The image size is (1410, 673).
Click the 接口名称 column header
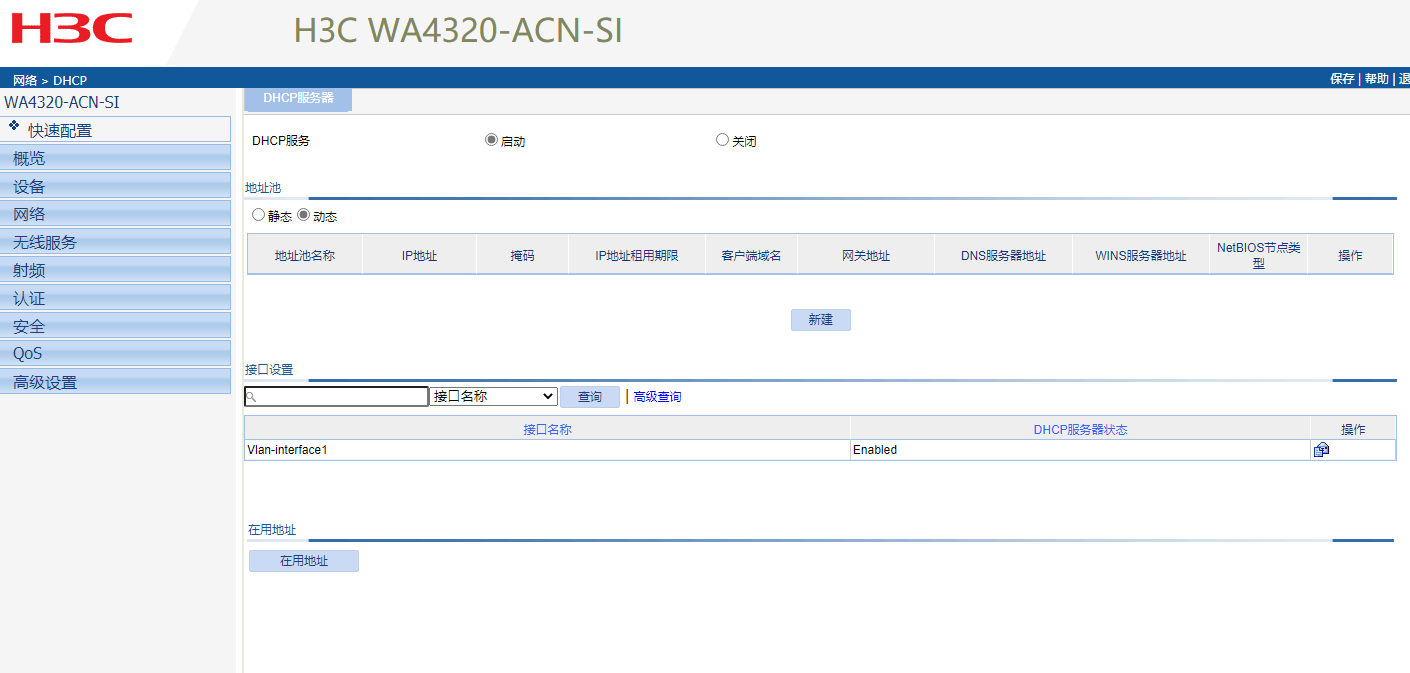click(x=547, y=429)
